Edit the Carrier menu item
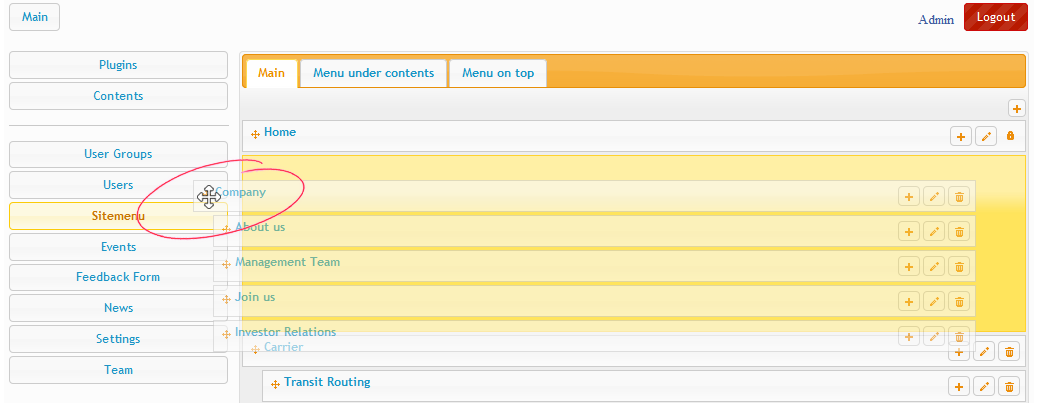Image resolution: width=1037 pixels, height=403 pixels. (985, 352)
